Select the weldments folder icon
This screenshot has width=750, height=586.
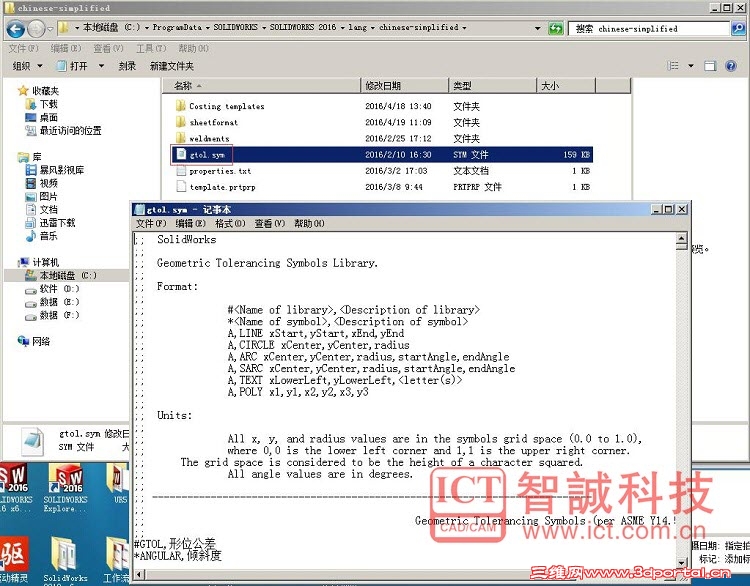click(x=180, y=138)
